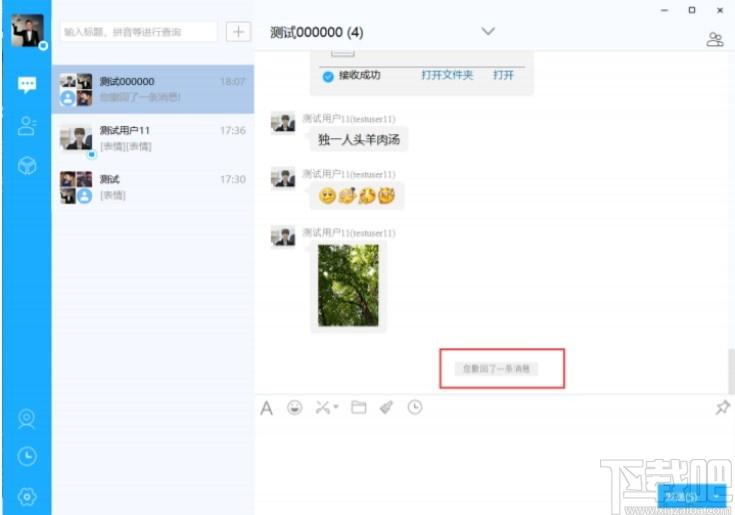Click the 打开文件夹 link
Viewport: 735px width, 515px height.
click(447, 75)
